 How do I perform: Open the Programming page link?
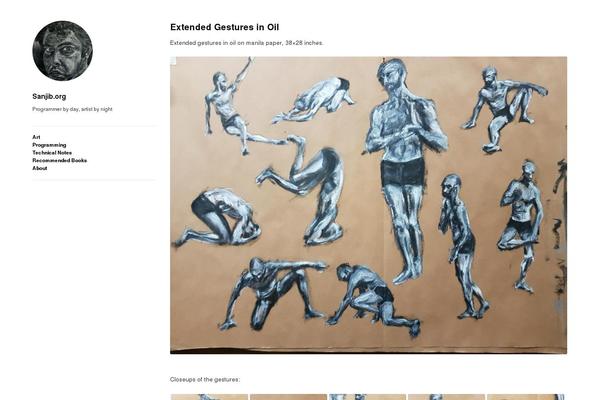coord(49,145)
